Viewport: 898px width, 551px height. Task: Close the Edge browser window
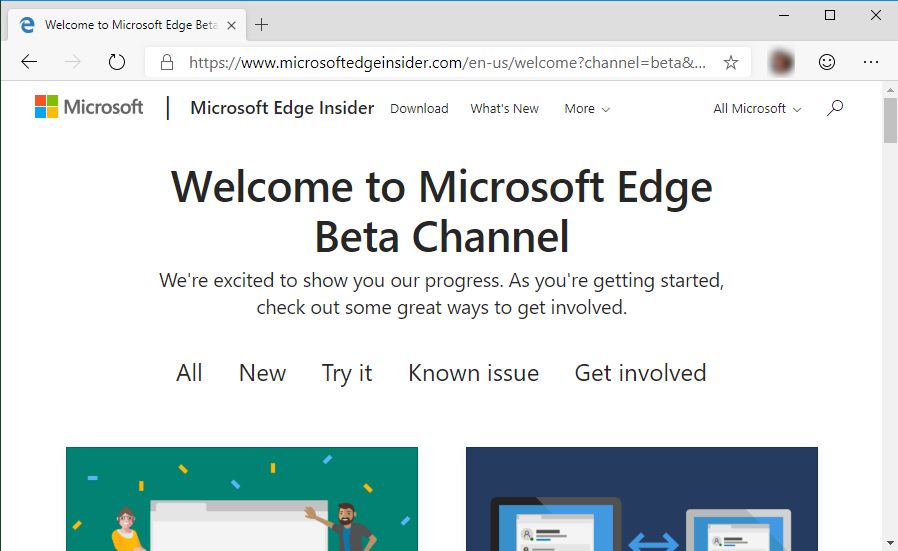pyautogui.click(x=876, y=15)
